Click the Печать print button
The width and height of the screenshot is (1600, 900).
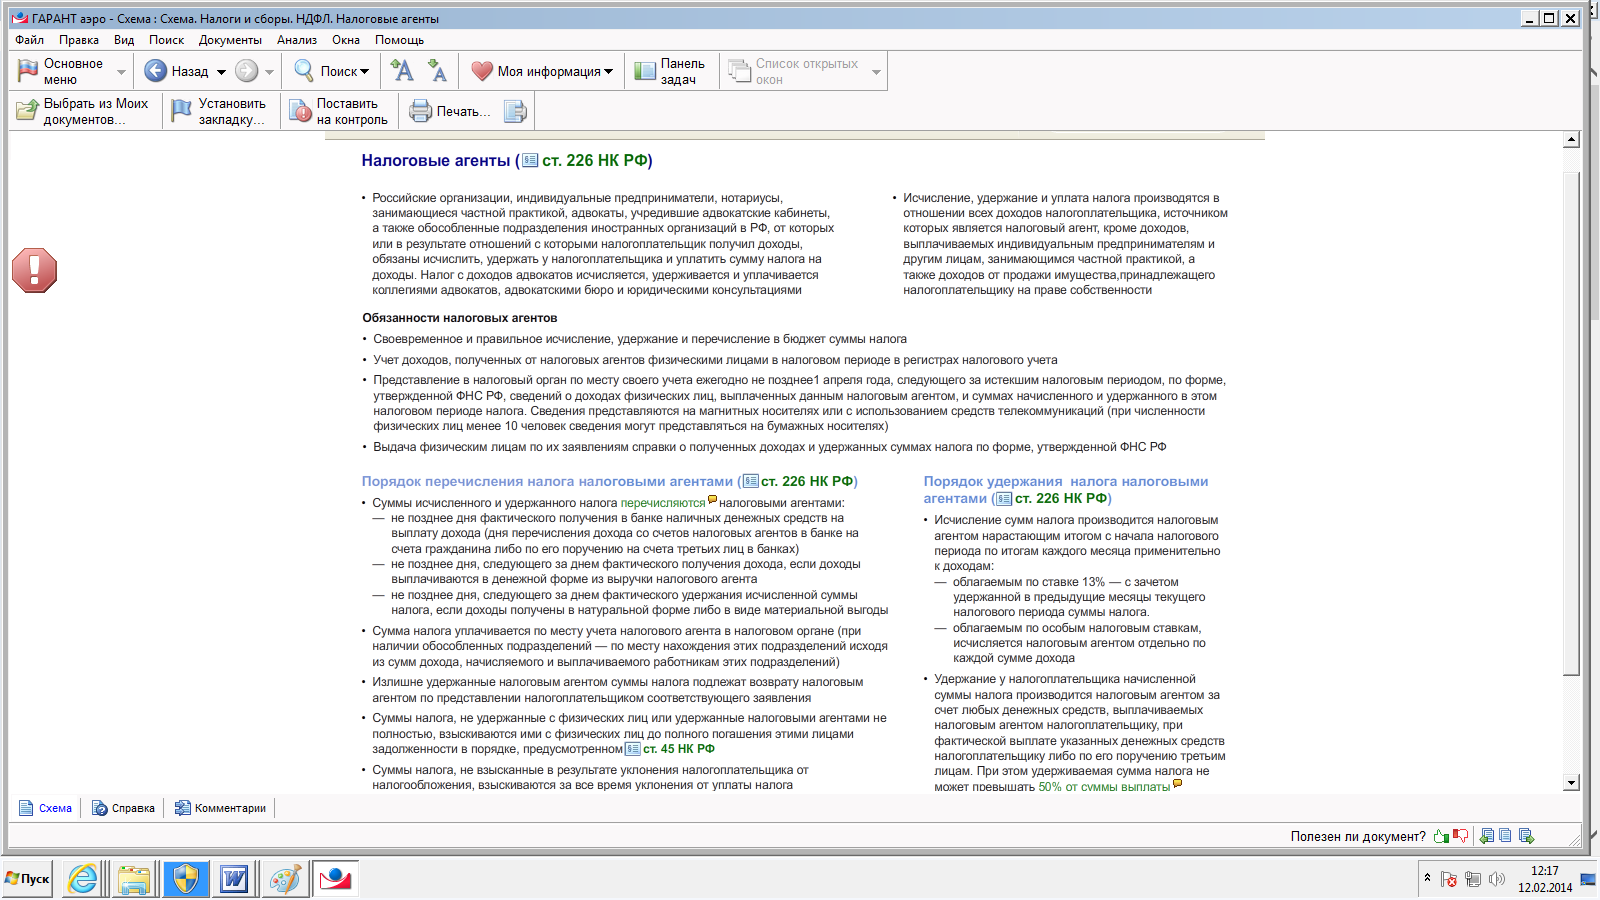(x=450, y=111)
